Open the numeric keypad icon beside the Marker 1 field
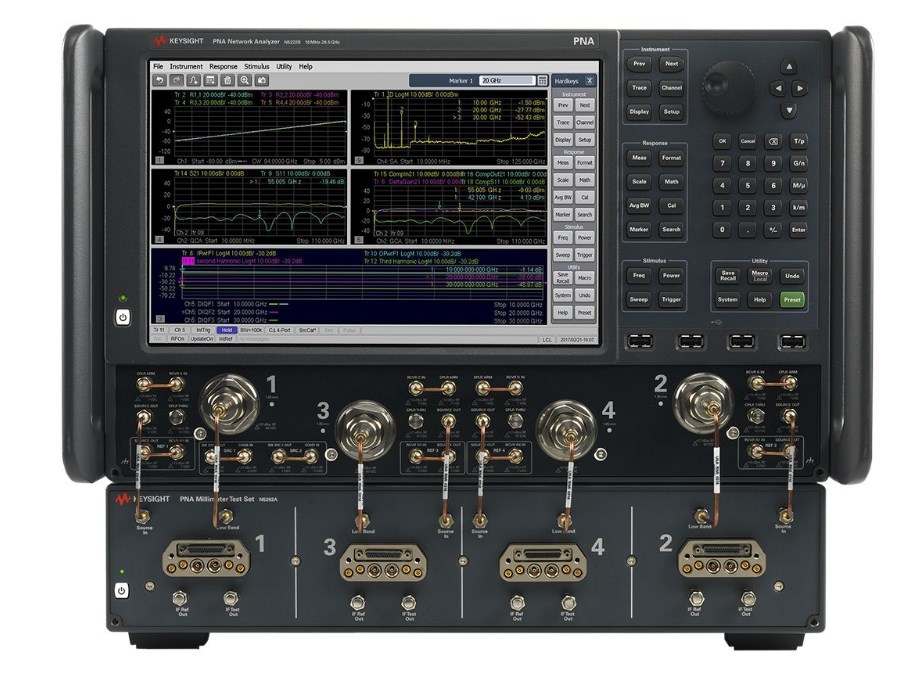This screenshot has height=693, width=924. pyautogui.click(x=543, y=81)
